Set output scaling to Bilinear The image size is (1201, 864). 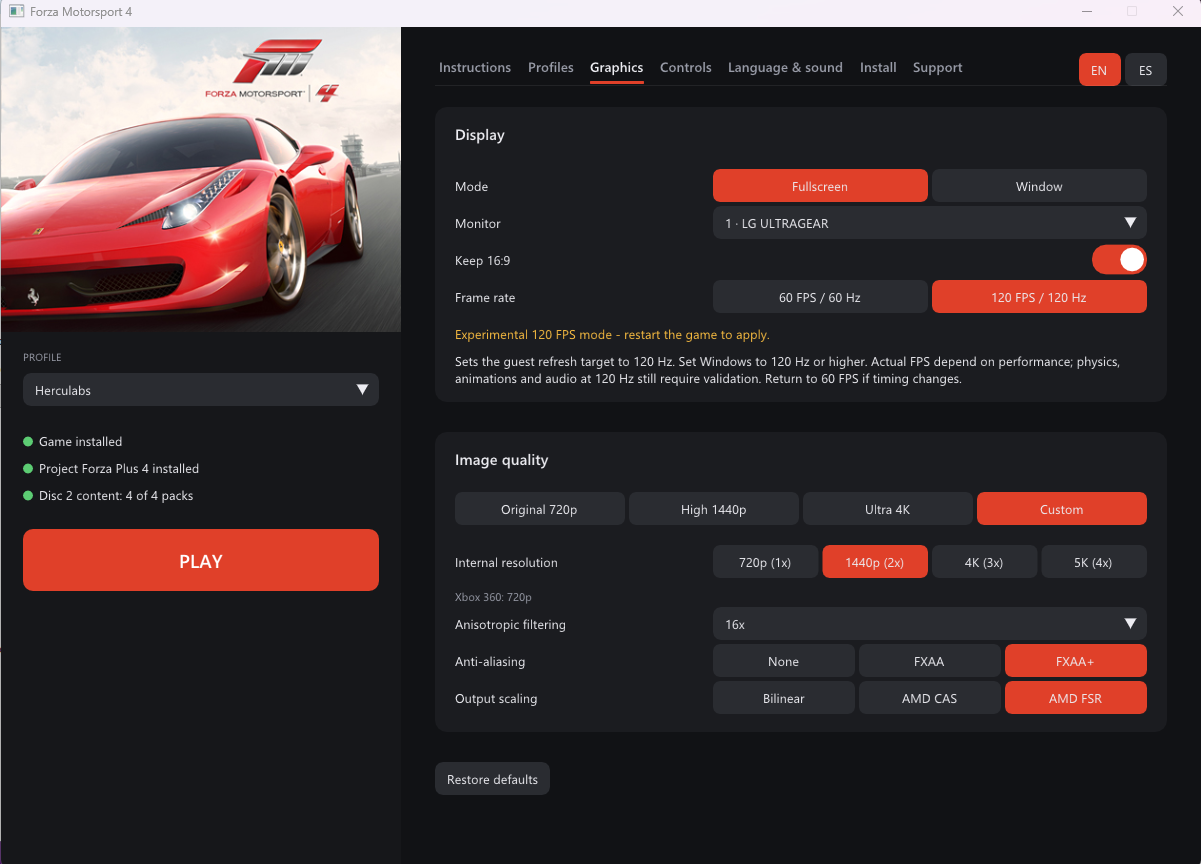784,698
